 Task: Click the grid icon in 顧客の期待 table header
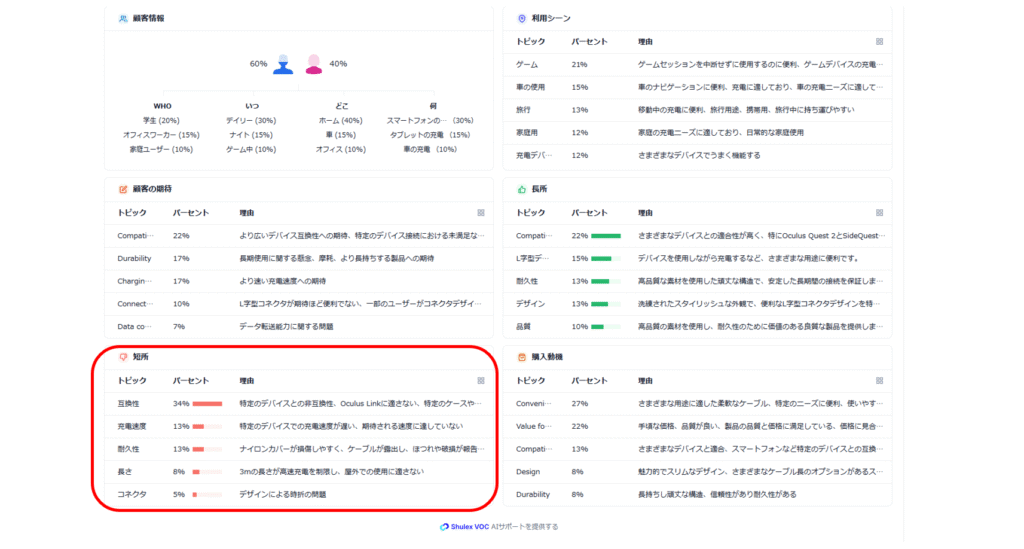coord(481,213)
